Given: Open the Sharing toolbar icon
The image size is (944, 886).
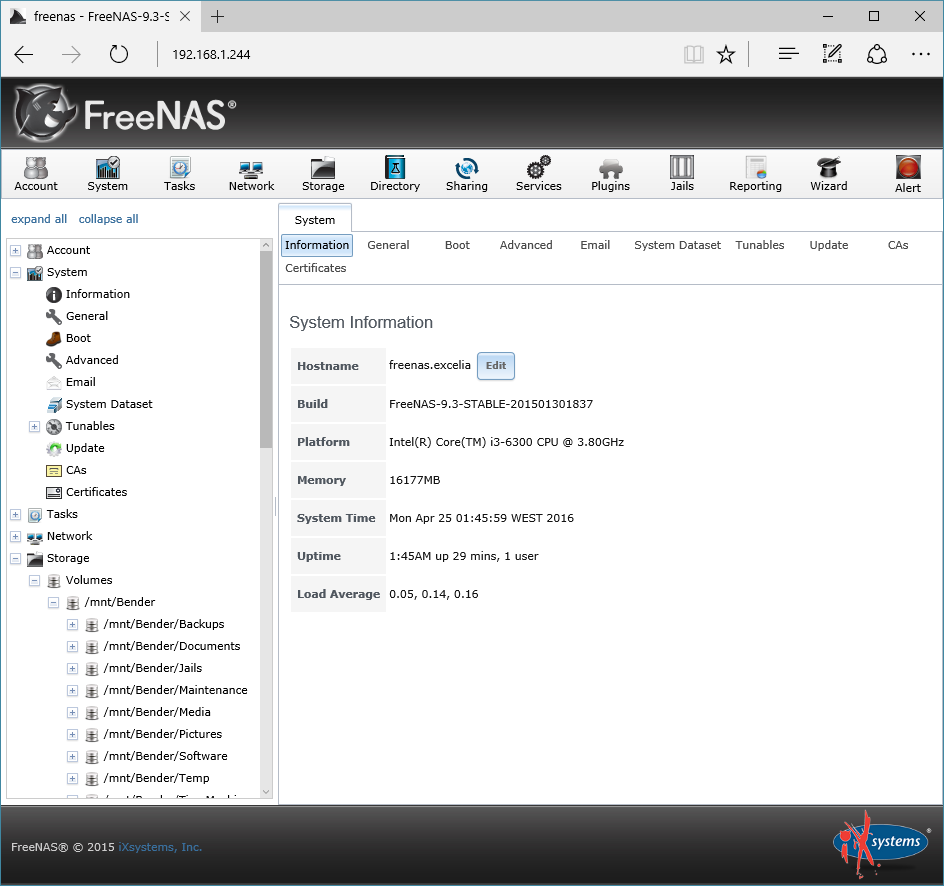Looking at the screenshot, I should pos(467,174).
